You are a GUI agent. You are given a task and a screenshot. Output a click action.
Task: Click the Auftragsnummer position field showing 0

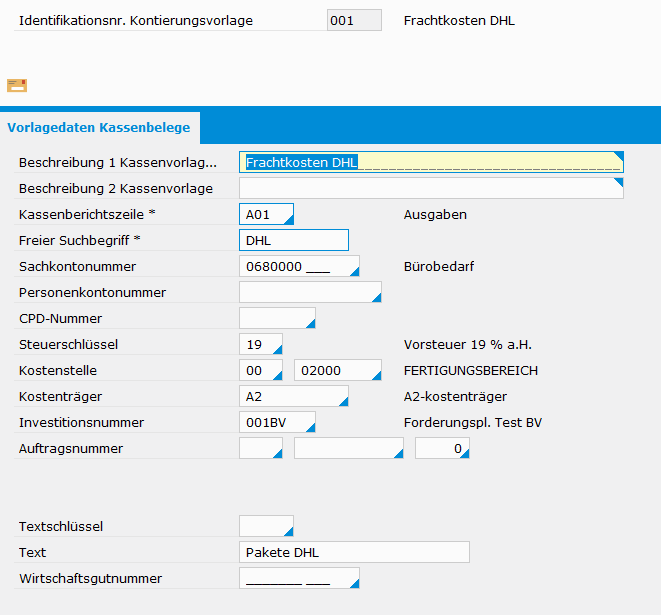pos(442,448)
